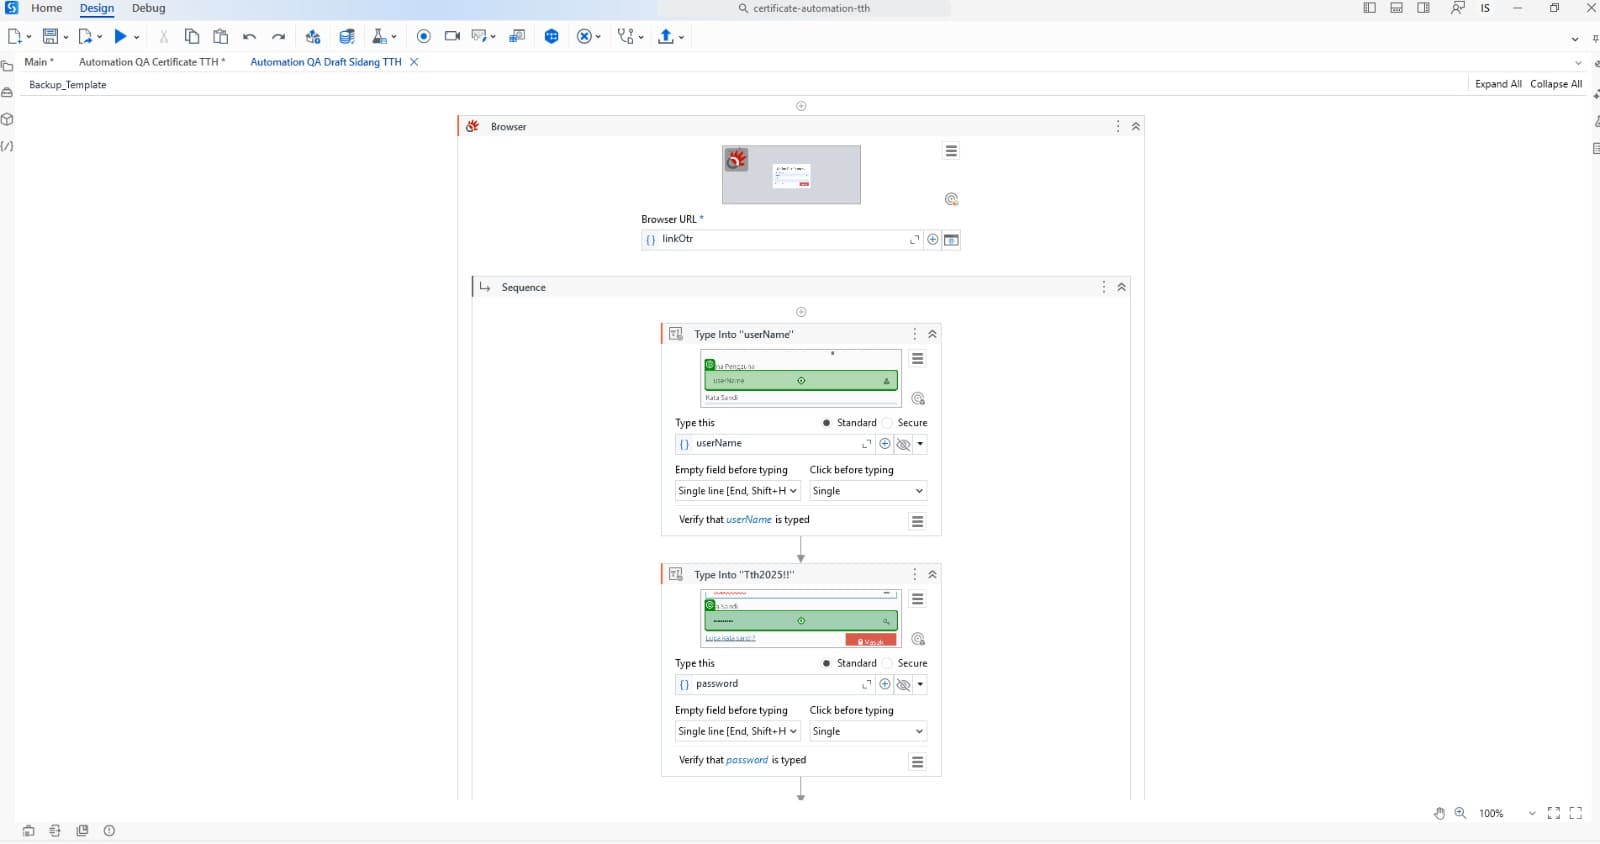The image size is (1600, 844).
Task: Collapse the Browser activity chevron
Action: pyautogui.click(x=1136, y=127)
